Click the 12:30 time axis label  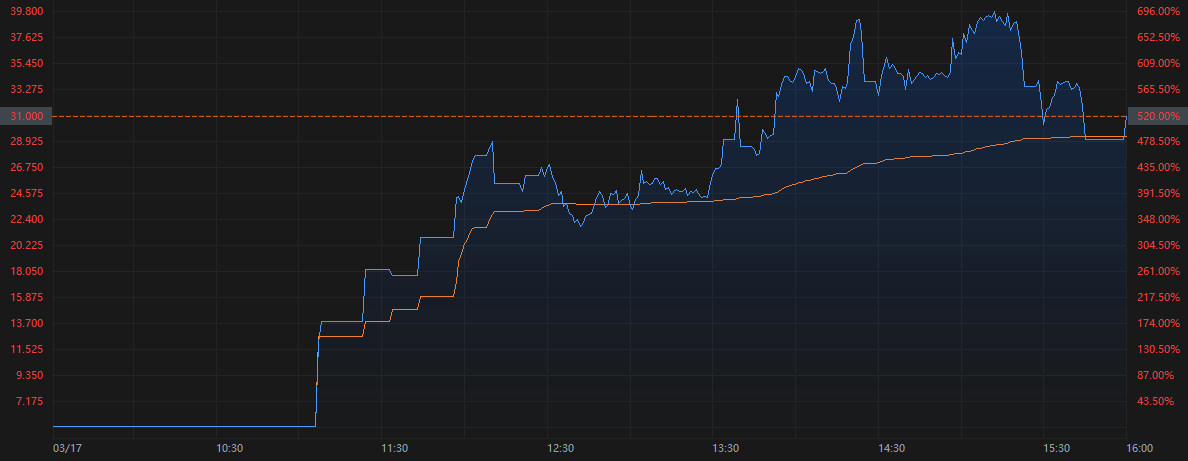click(x=561, y=448)
